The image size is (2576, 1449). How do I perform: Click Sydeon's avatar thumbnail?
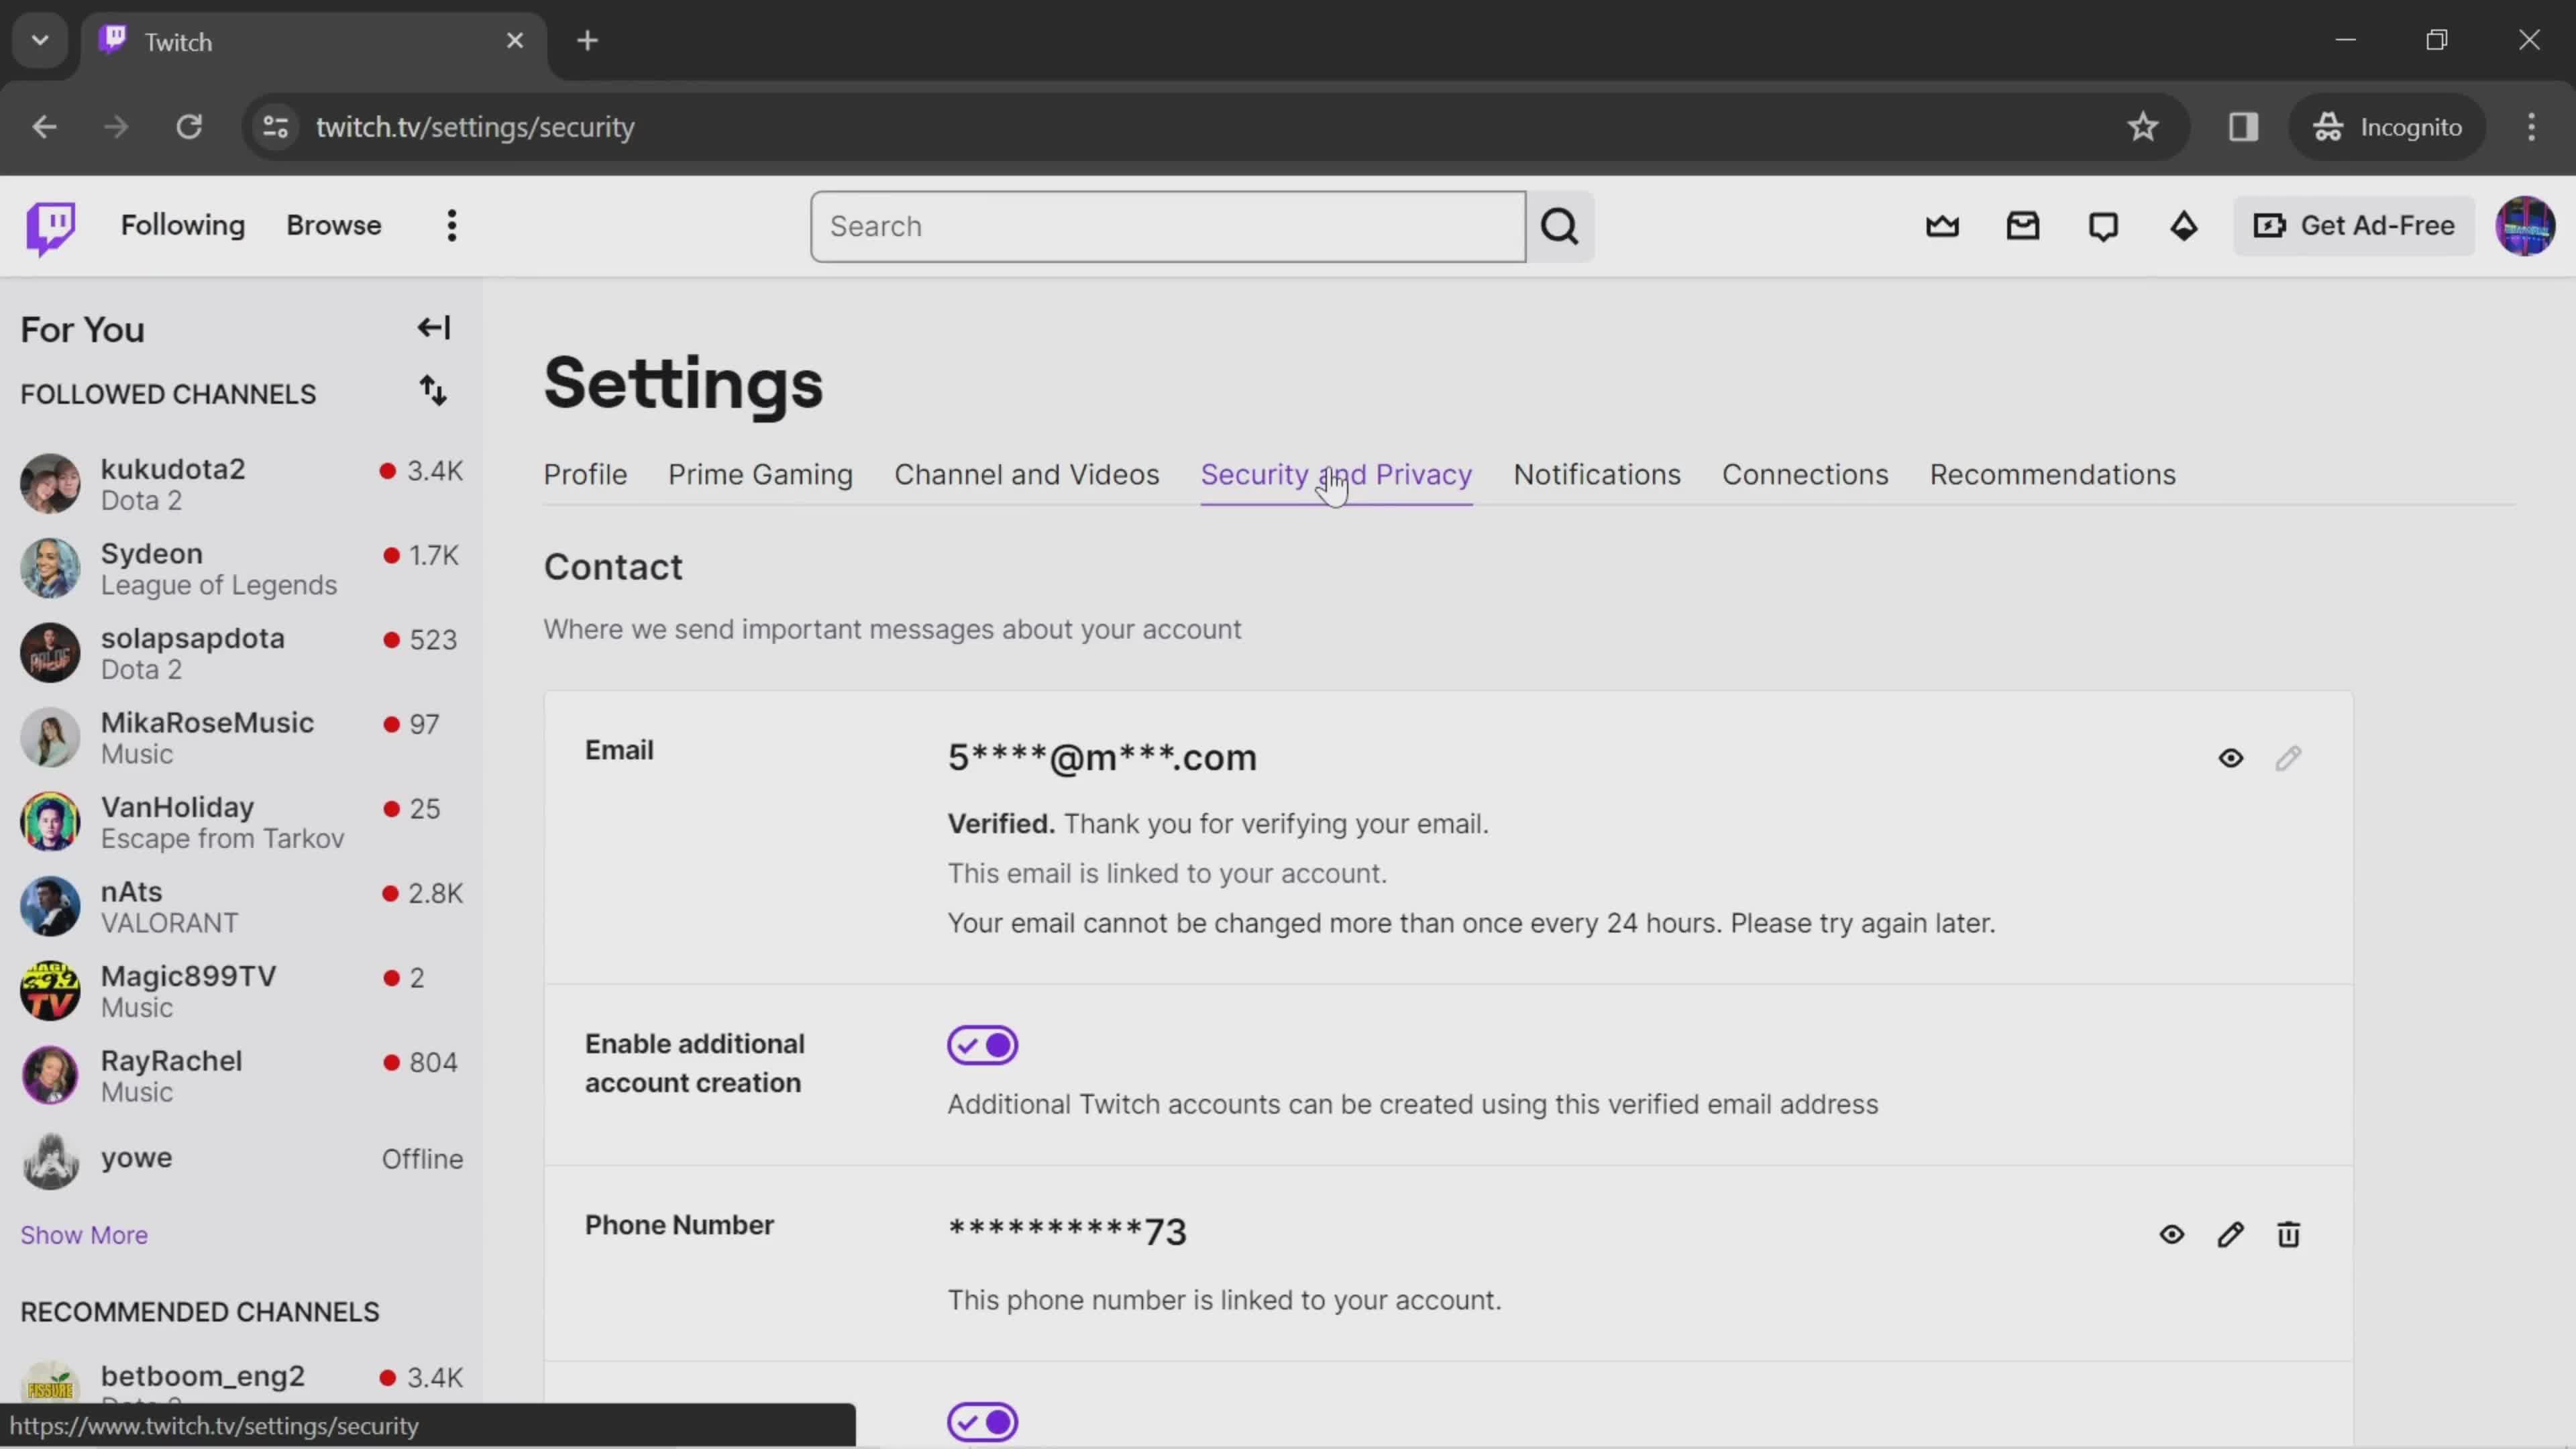tap(50, 569)
